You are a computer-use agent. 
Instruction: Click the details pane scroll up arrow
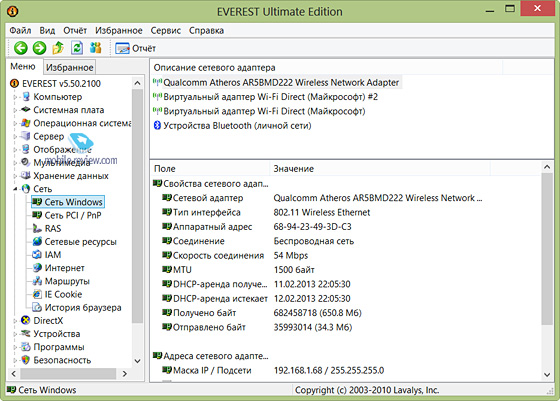click(x=547, y=167)
